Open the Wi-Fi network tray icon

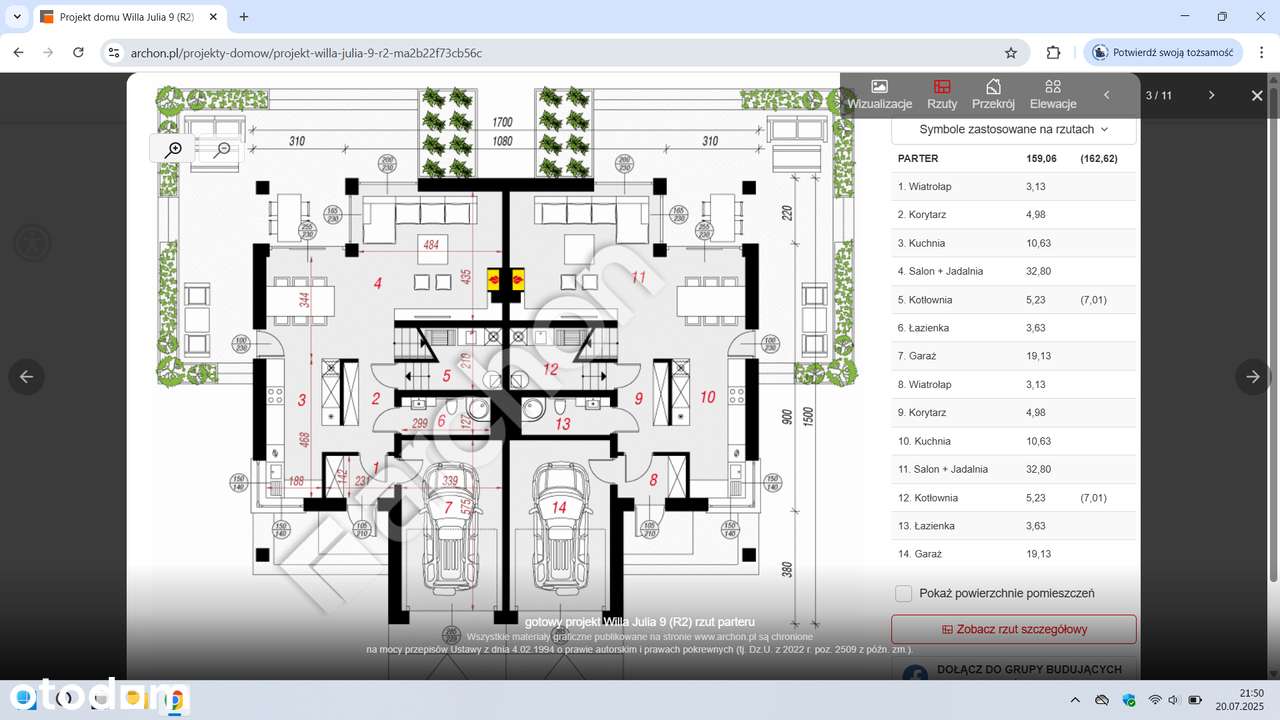1155,700
